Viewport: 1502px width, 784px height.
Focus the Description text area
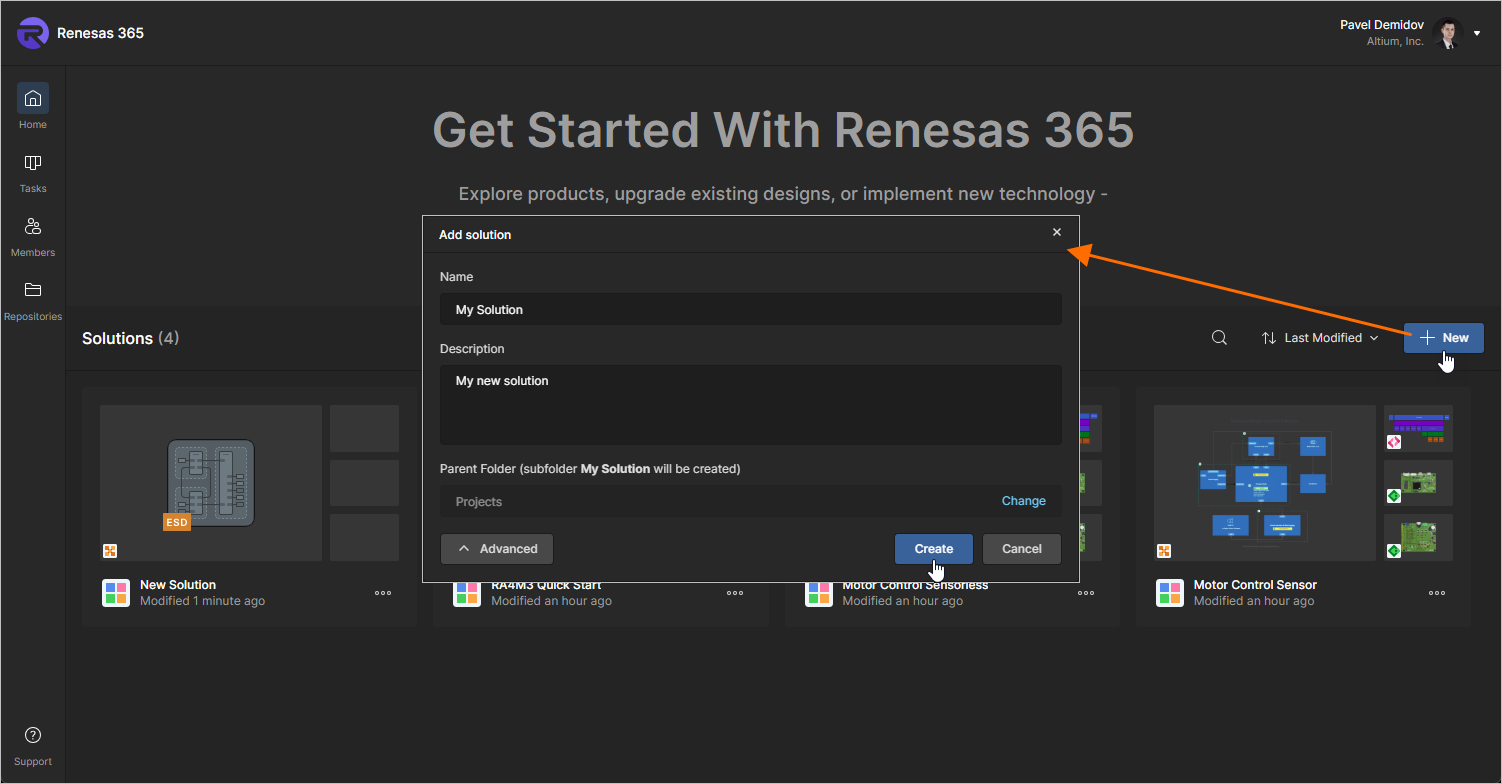[750, 404]
